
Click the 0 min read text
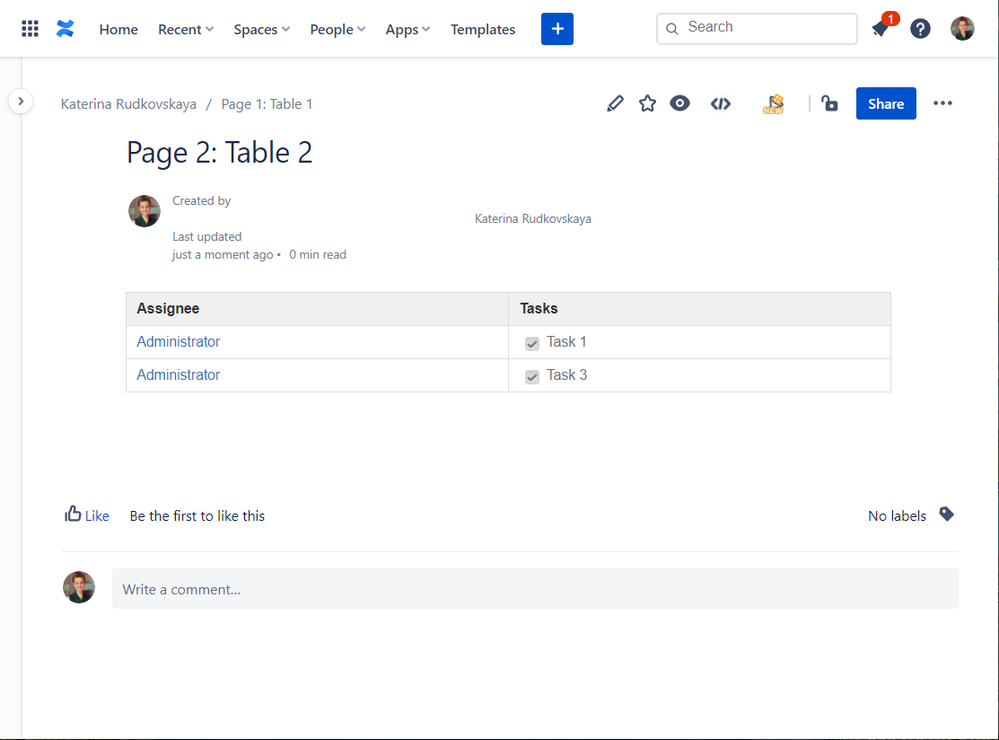coord(318,254)
